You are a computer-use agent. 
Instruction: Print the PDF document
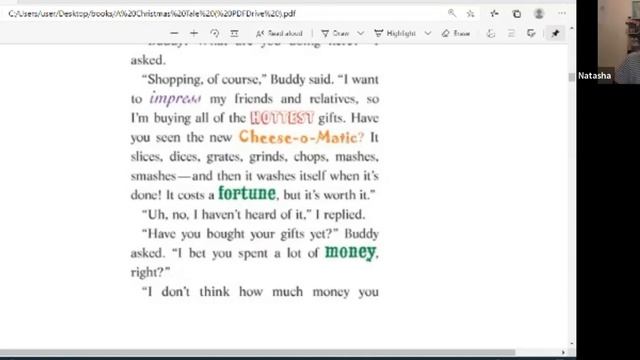pyautogui.click(x=491, y=33)
